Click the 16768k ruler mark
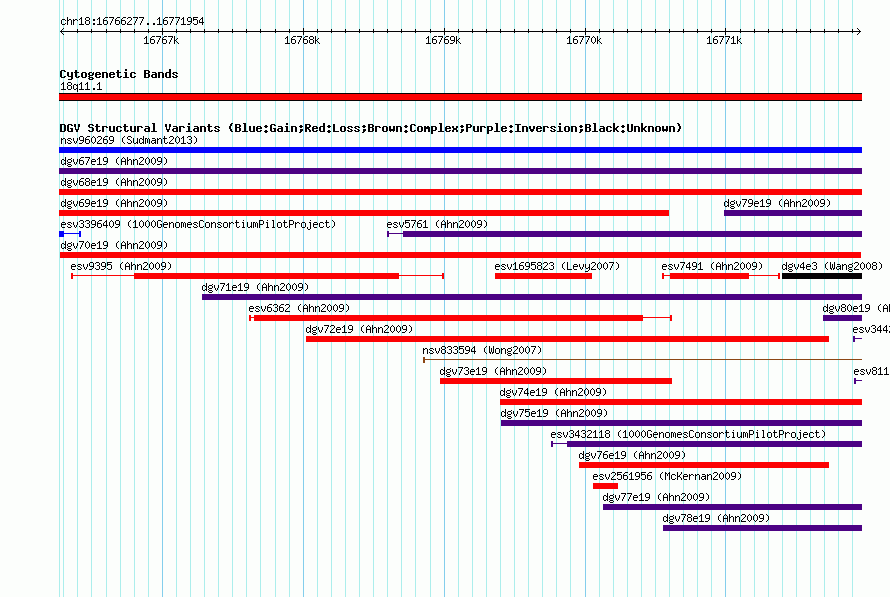 click(x=302, y=40)
